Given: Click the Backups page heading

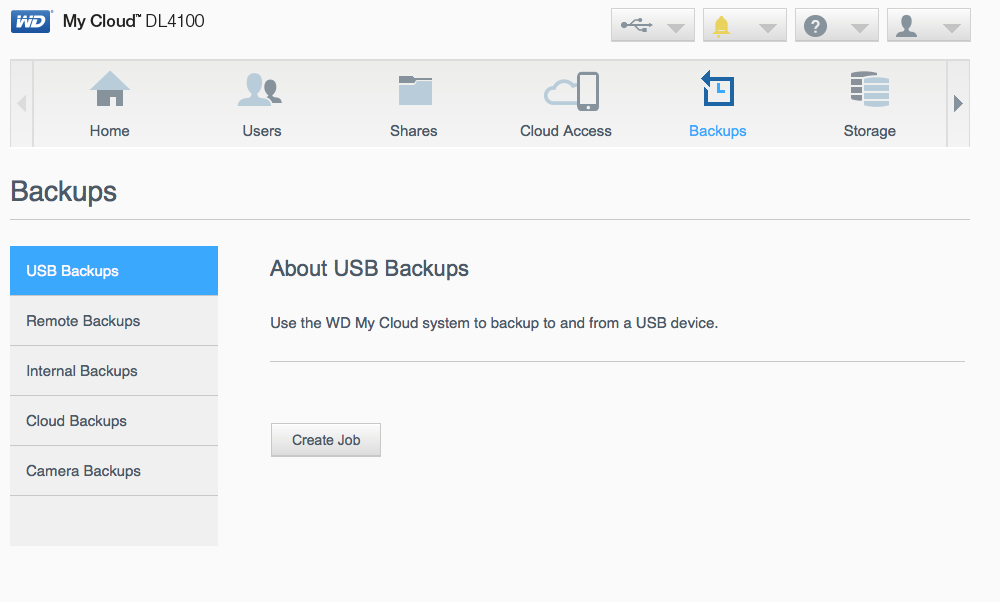Looking at the screenshot, I should [64, 191].
